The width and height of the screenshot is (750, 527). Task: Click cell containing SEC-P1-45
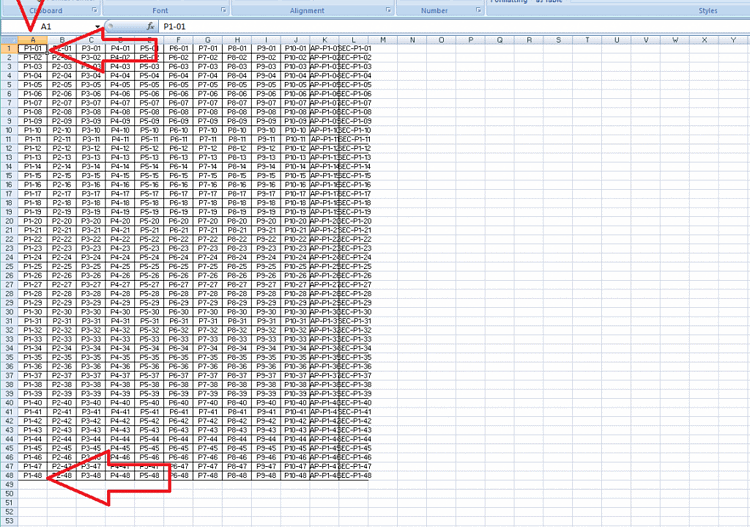point(353,448)
